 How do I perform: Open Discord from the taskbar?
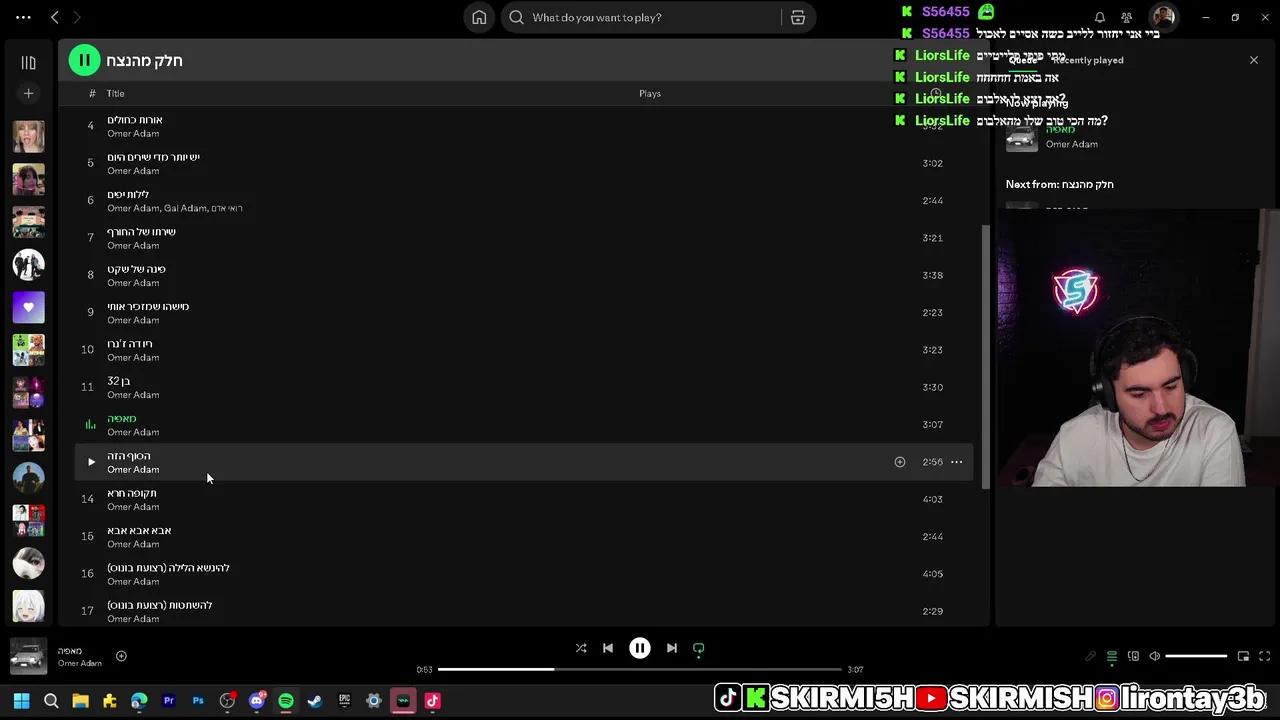pos(257,701)
